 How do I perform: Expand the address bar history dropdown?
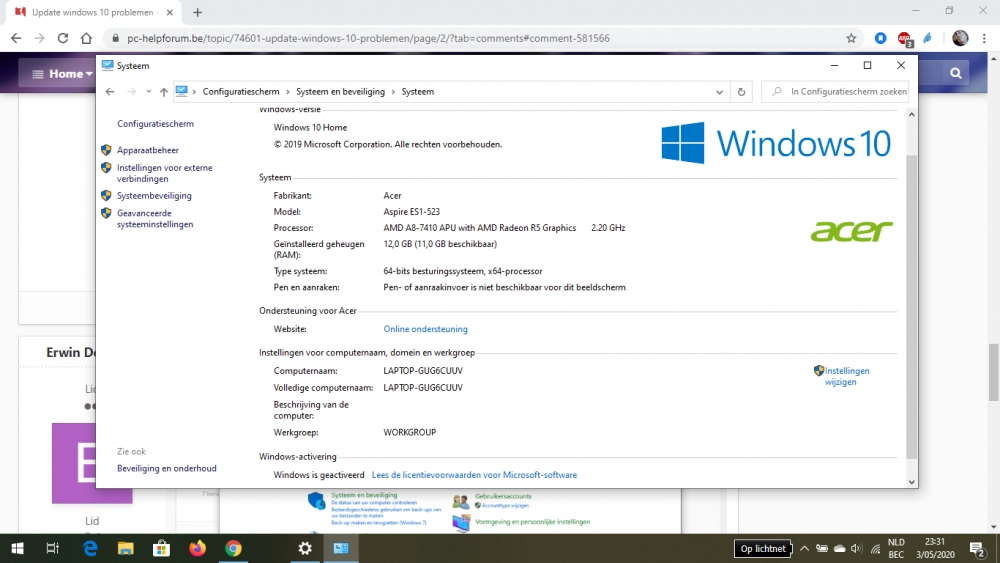pyautogui.click(x=719, y=92)
